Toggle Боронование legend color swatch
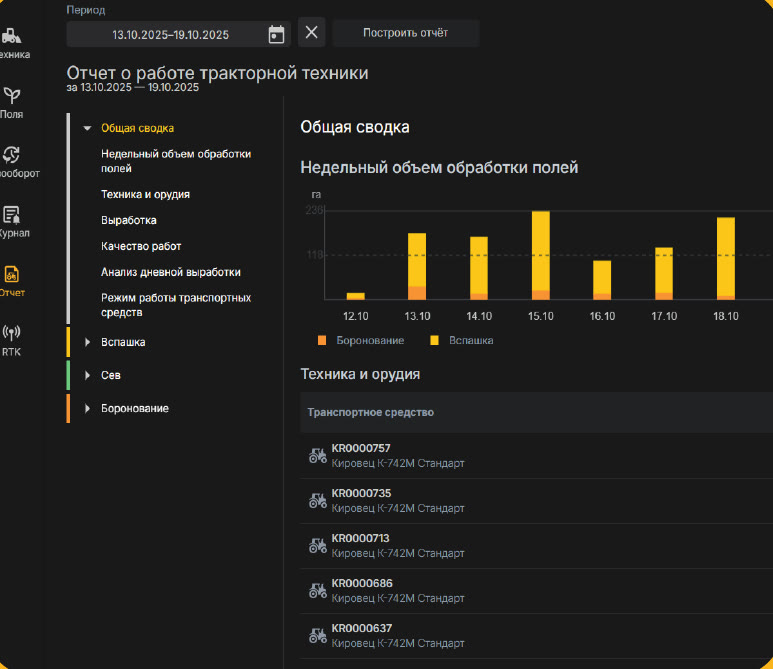Screen dimensions: 773x669 coord(322,341)
